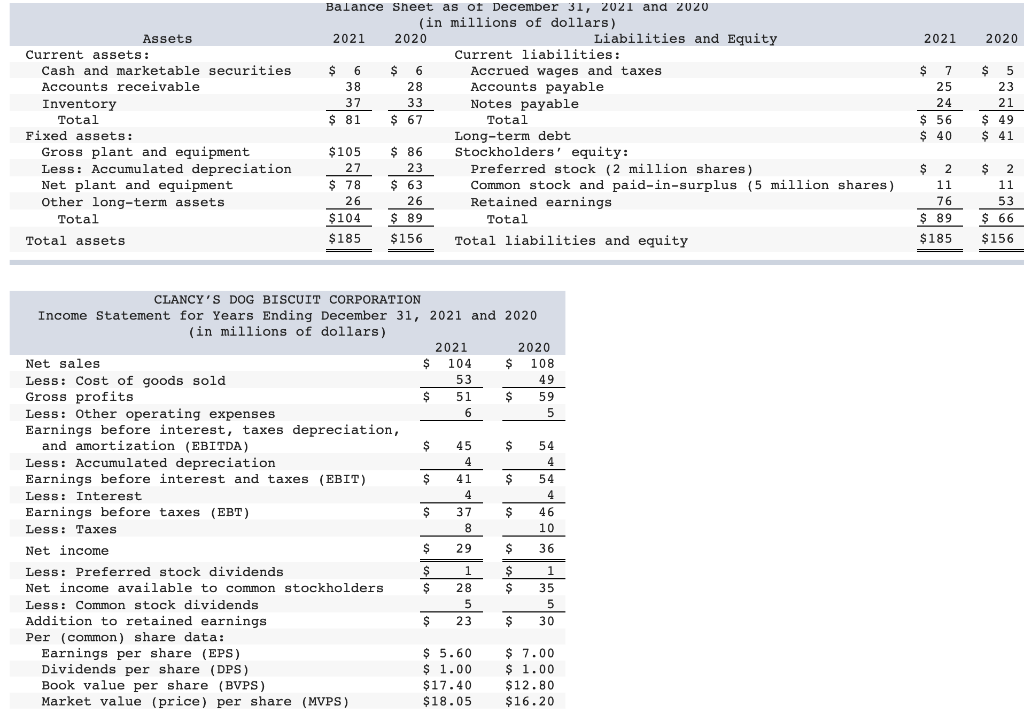Click the 'Accrued wages and taxes' label
The width and height of the screenshot is (1024, 714).
pyautogui.click(x=566, y=71)
